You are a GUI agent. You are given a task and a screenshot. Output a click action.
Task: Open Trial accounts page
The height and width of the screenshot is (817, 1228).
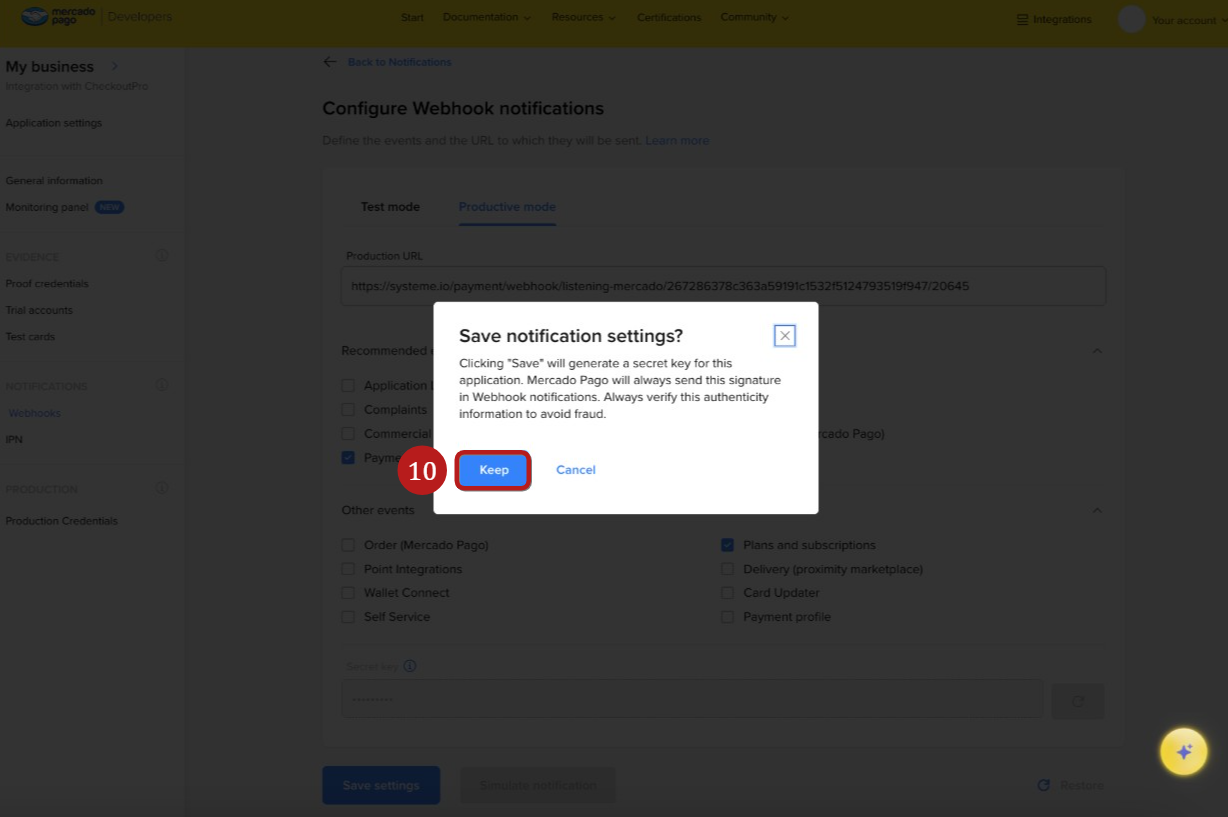coord(39,310)
